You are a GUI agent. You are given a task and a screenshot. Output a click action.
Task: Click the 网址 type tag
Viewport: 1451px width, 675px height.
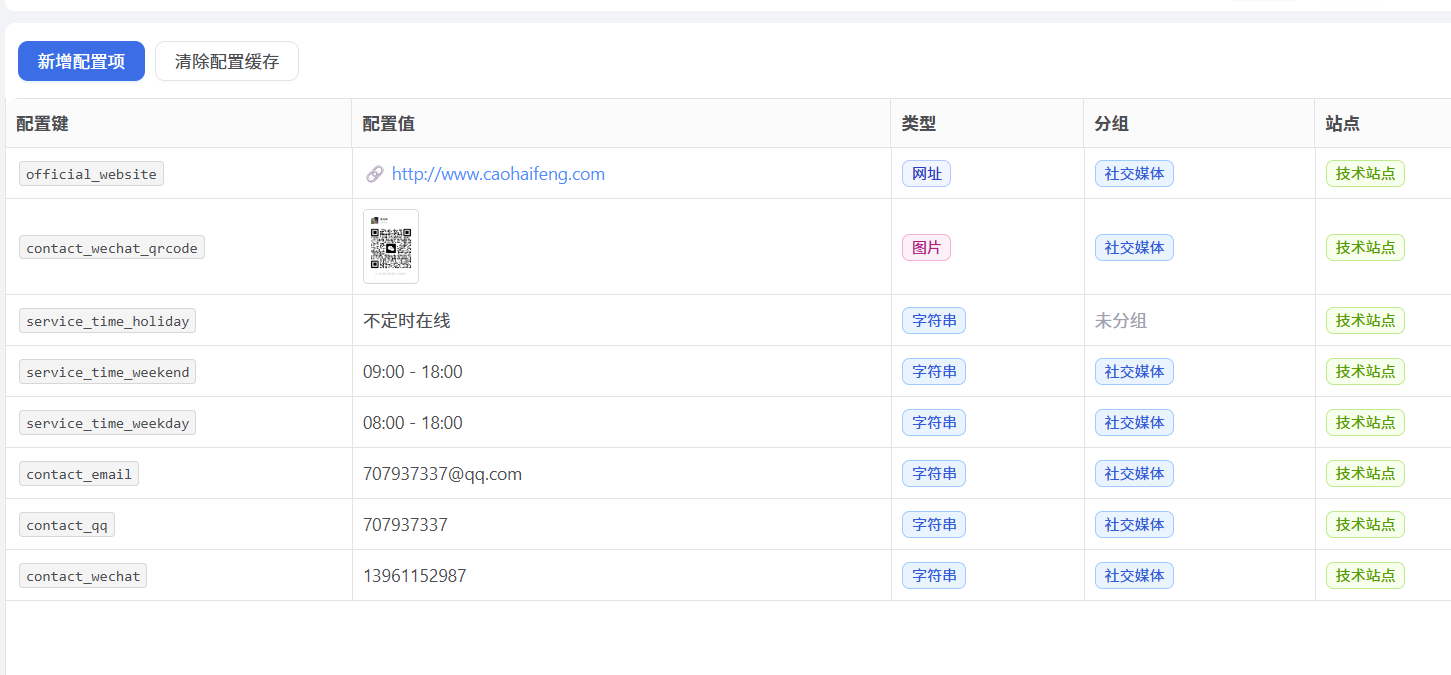(x=926, y=174)
